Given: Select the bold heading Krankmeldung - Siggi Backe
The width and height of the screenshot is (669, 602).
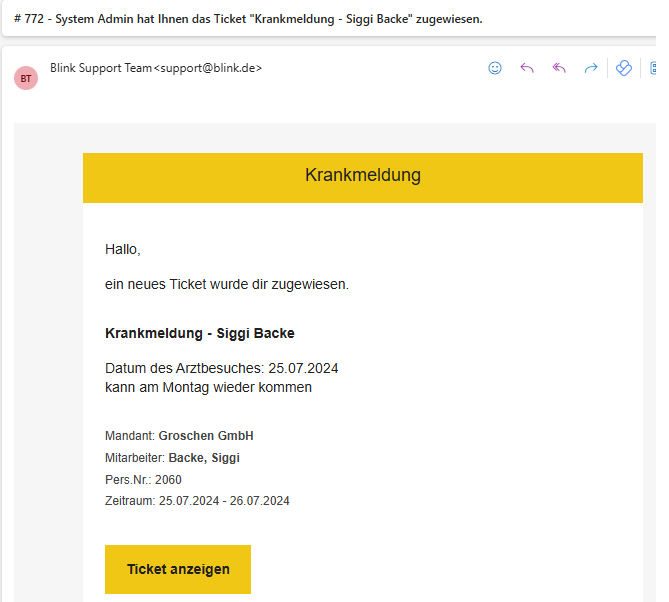Looking at the screenshot, I should pos(199,333).
